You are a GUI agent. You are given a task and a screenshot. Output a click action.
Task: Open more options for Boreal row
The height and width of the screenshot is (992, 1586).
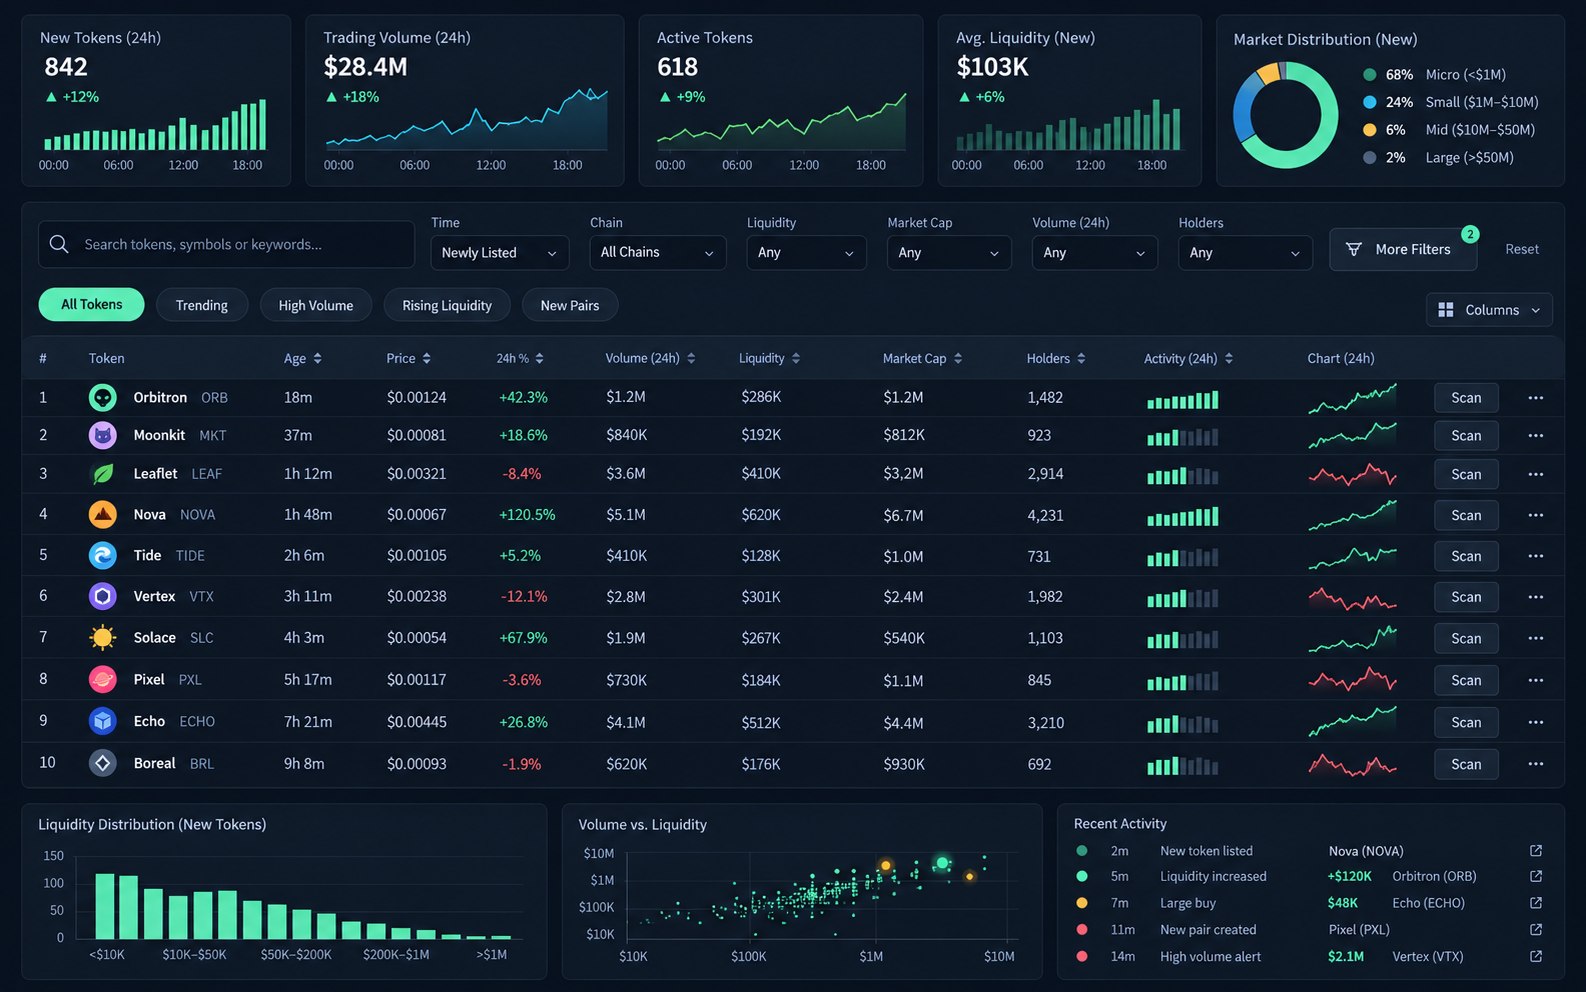coord(1536,764)
